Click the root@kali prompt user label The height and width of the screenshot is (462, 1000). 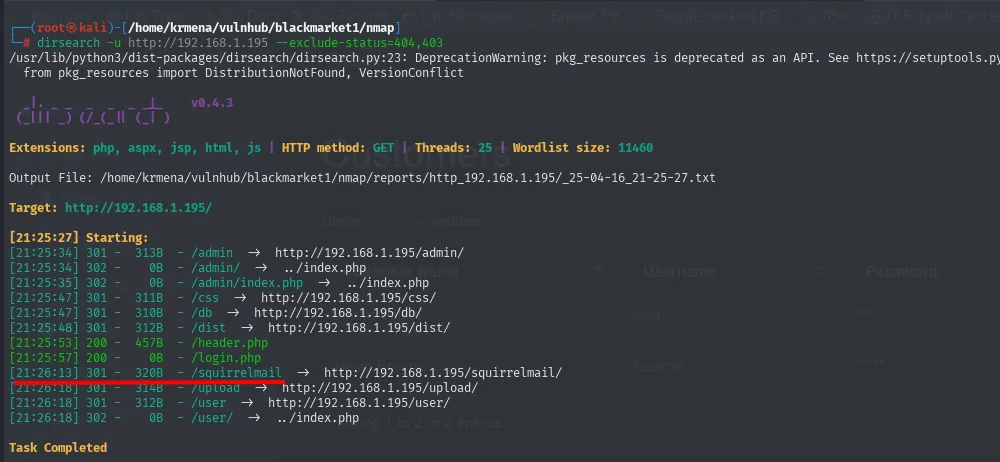pos(74,28)
